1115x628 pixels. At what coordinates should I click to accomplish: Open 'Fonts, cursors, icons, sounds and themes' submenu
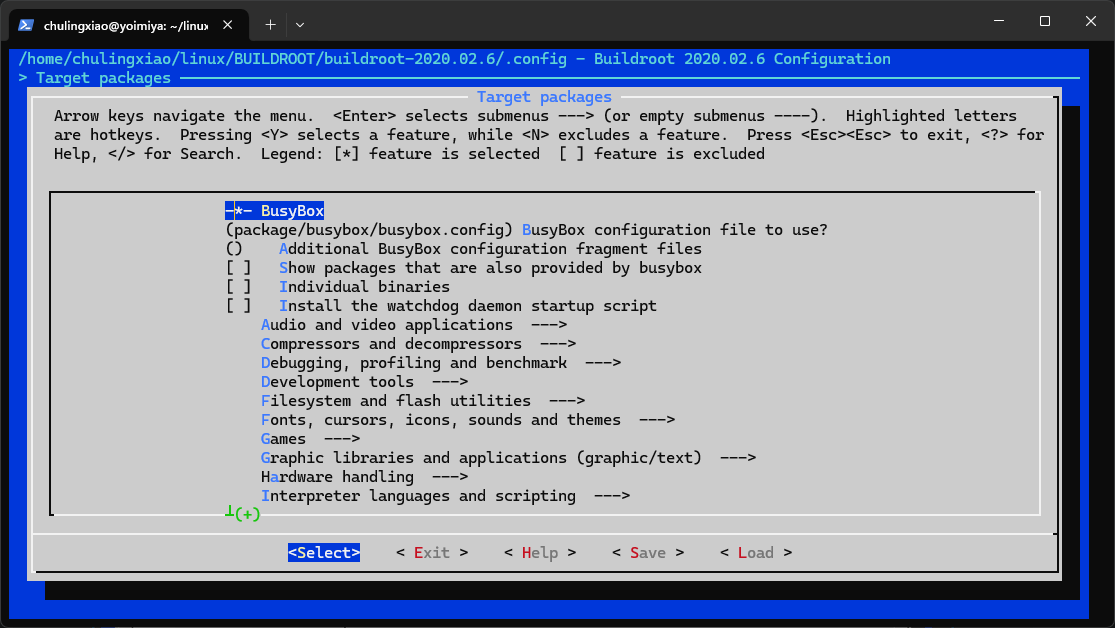[x=468, y=420]
